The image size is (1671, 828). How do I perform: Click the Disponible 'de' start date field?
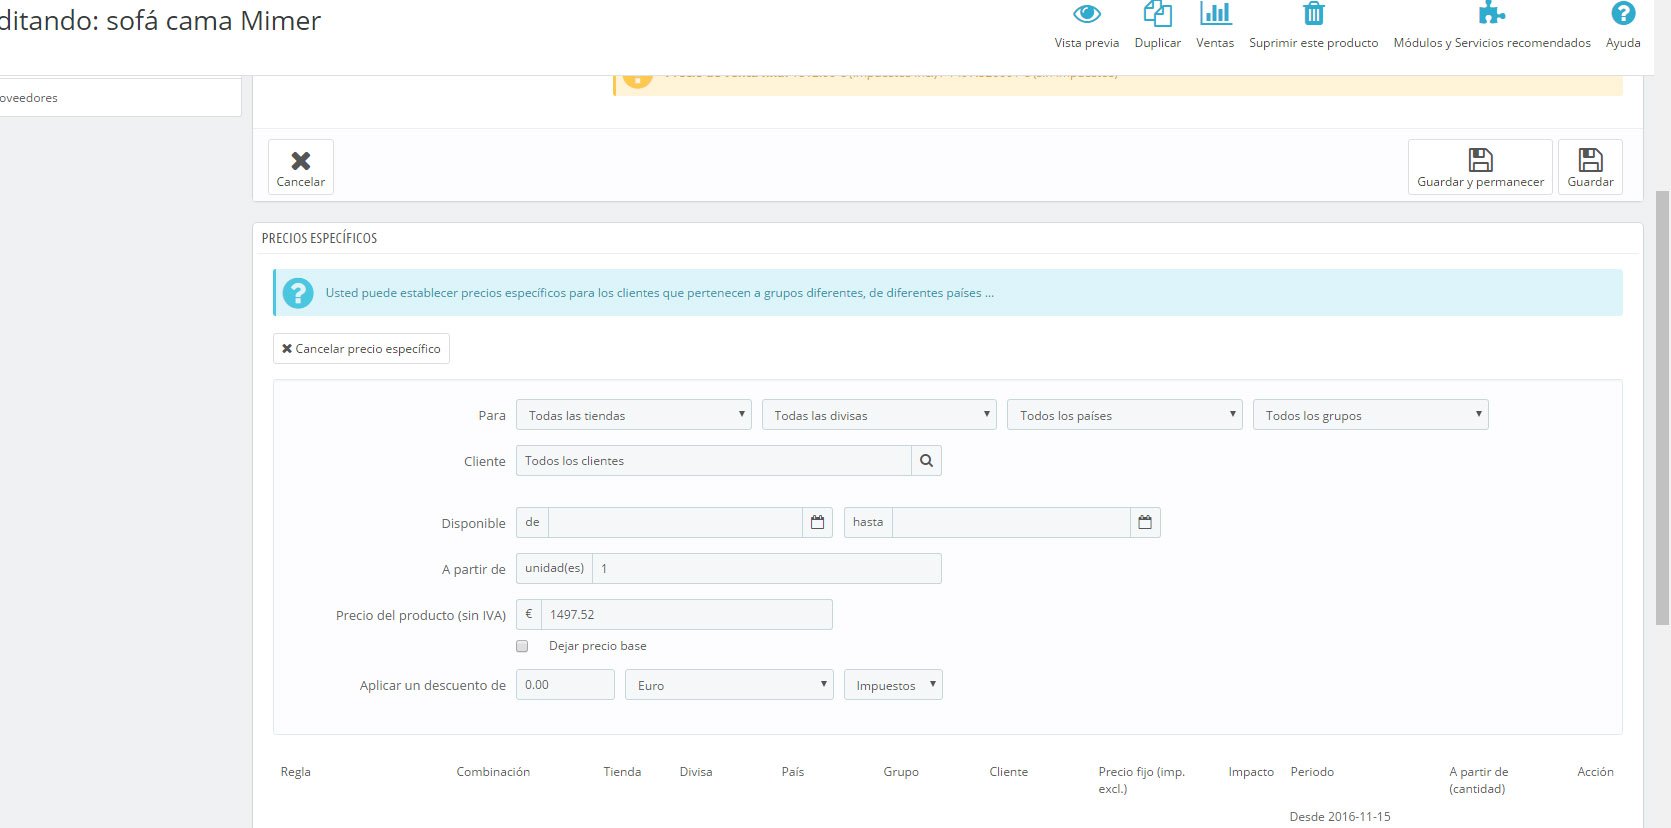coord(675,523)
